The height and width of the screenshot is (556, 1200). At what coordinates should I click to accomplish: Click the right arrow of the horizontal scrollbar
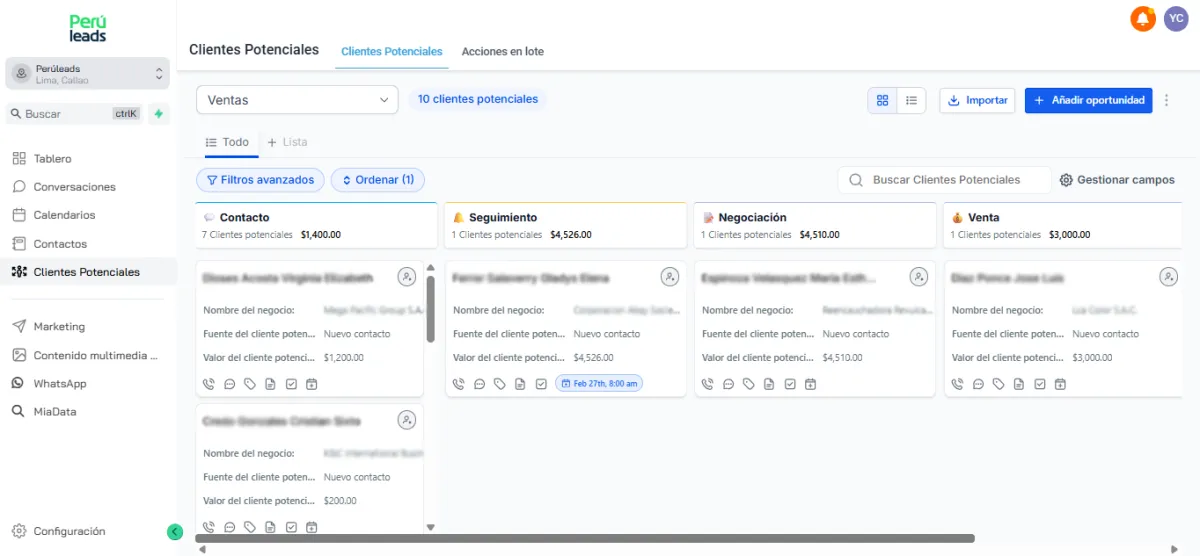pos(1174,549)
